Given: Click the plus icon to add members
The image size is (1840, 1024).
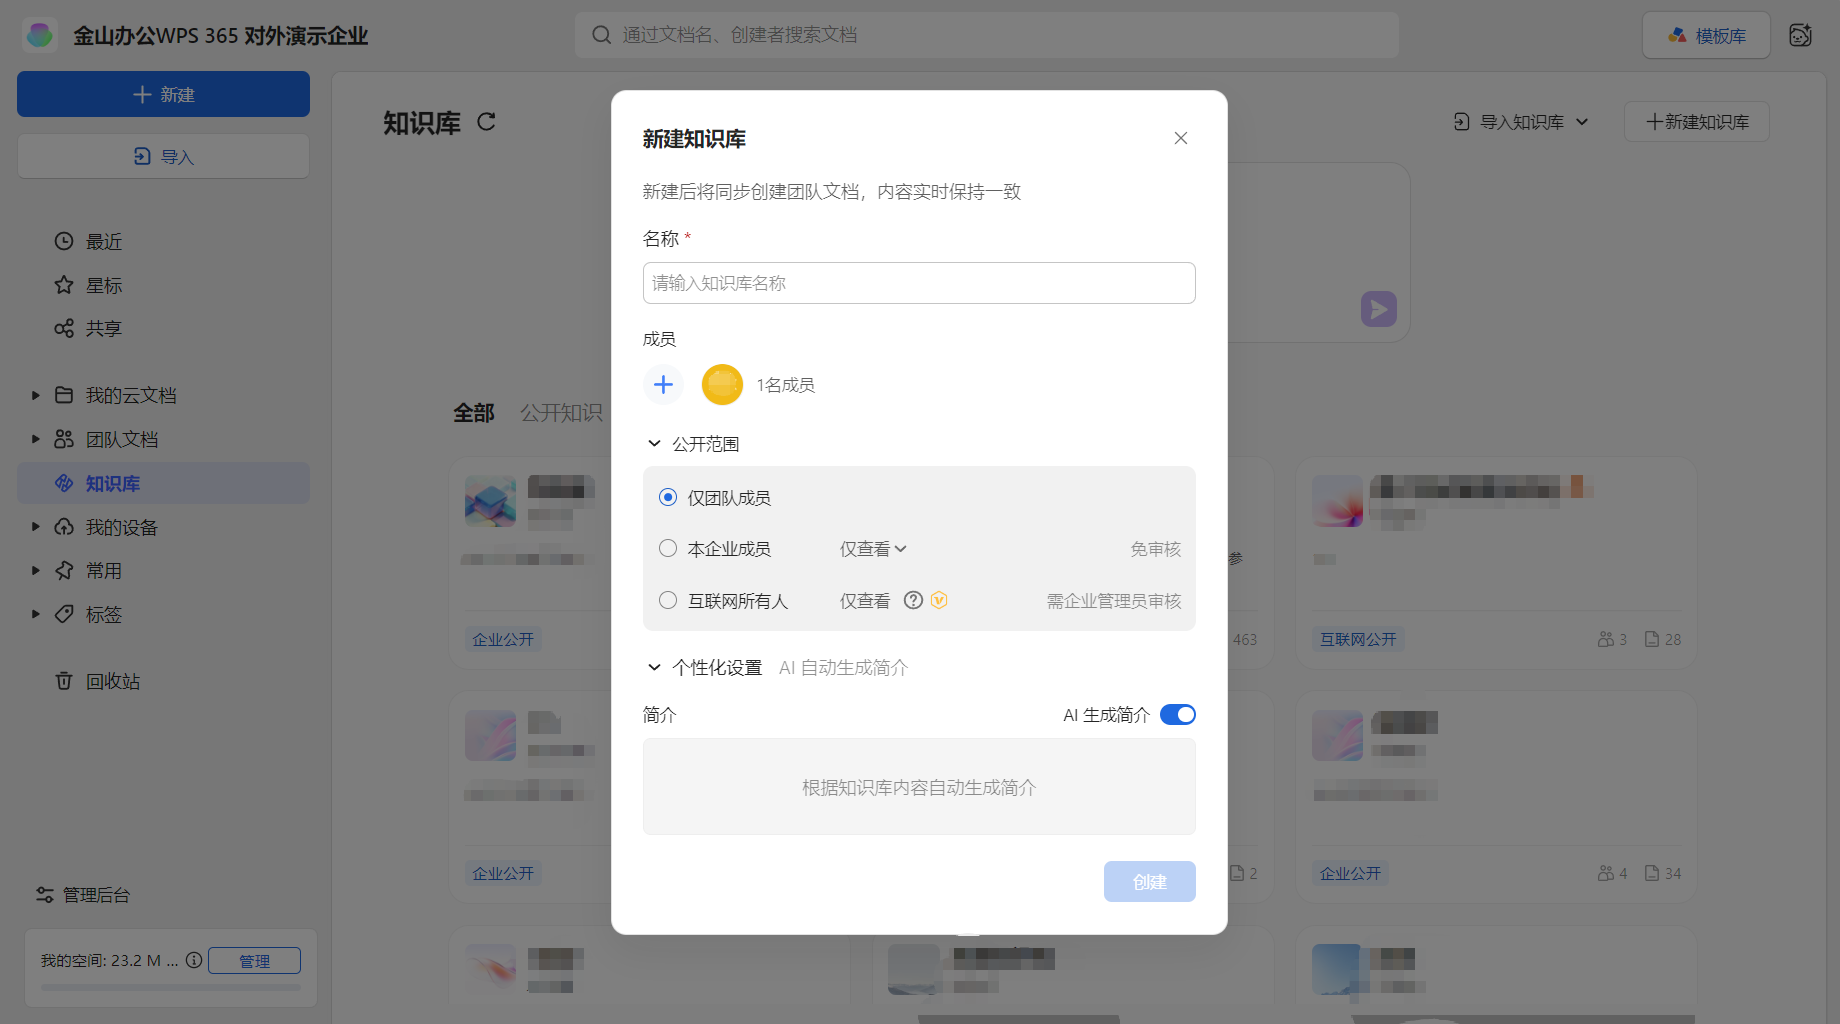Looking at the screenshot, I should (x=663, y=384).
